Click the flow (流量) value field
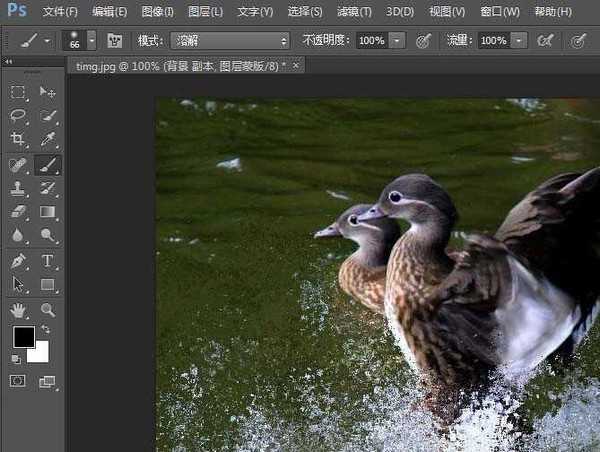 coord(492,41)
